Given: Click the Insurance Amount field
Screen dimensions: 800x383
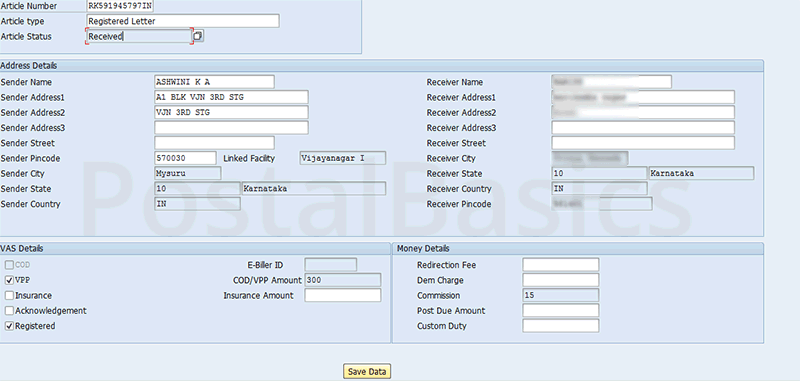Looking at the screenshot, I should (x=343, y=295).
